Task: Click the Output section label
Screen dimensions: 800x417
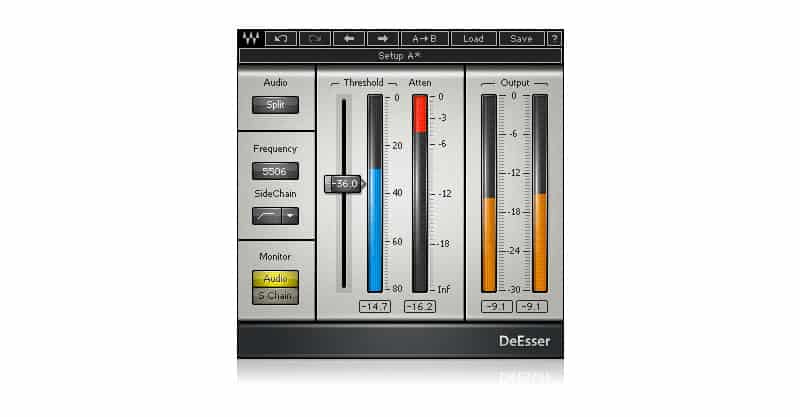Action: click(515, 83)
